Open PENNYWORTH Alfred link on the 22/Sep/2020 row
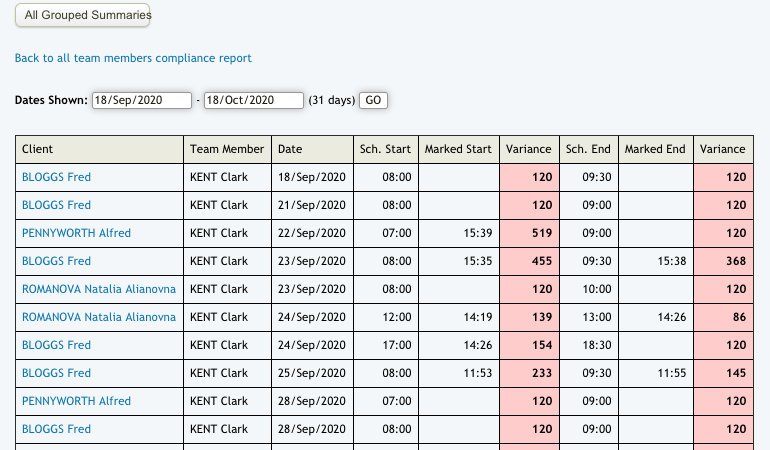The width and height of the screenshot is (770, 450). 76,233
